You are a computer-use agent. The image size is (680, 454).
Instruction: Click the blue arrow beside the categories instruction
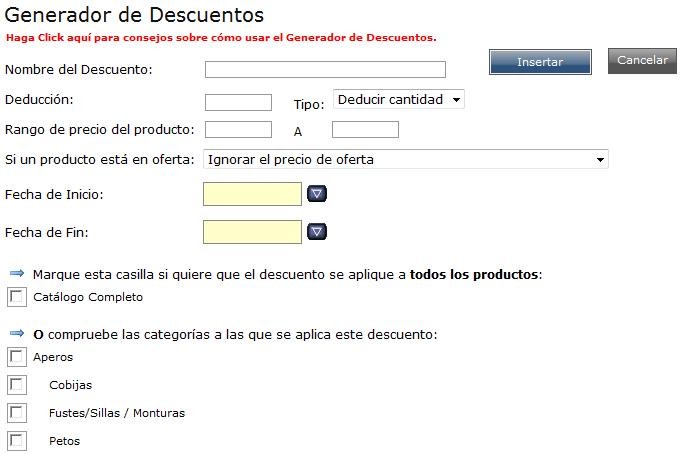point(16,333)
